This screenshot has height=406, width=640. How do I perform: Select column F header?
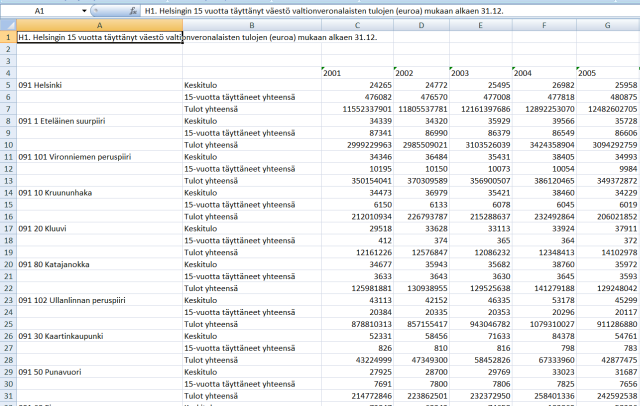click(x=544, y=25)
